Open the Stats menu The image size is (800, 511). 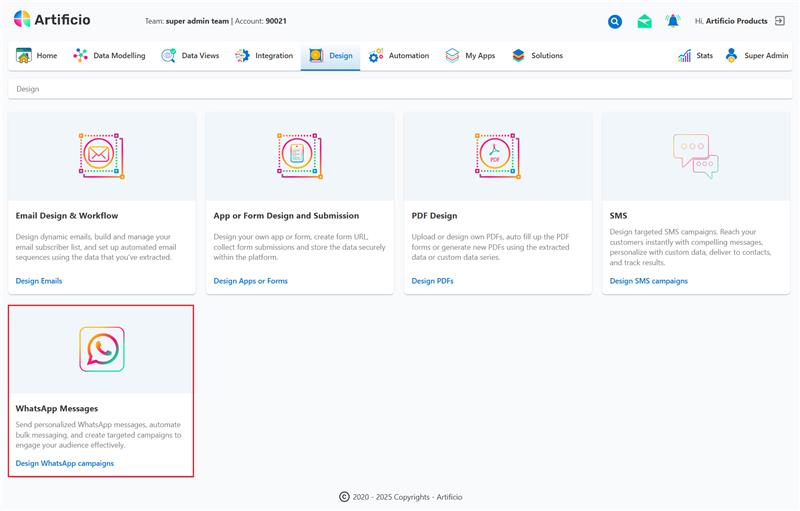tap(705, 56)
